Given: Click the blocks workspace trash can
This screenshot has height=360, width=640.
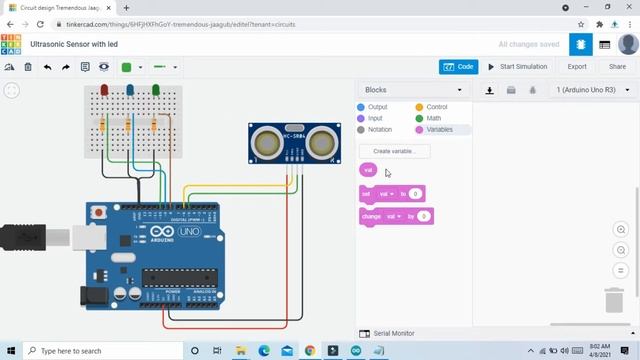Looking at the screenshot, I should (x=614, y=300).
